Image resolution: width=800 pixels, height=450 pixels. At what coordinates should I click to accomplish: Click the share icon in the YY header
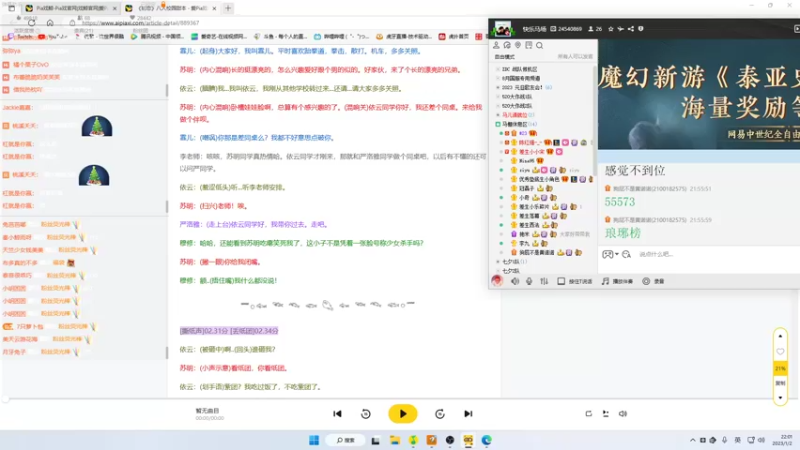631,29
